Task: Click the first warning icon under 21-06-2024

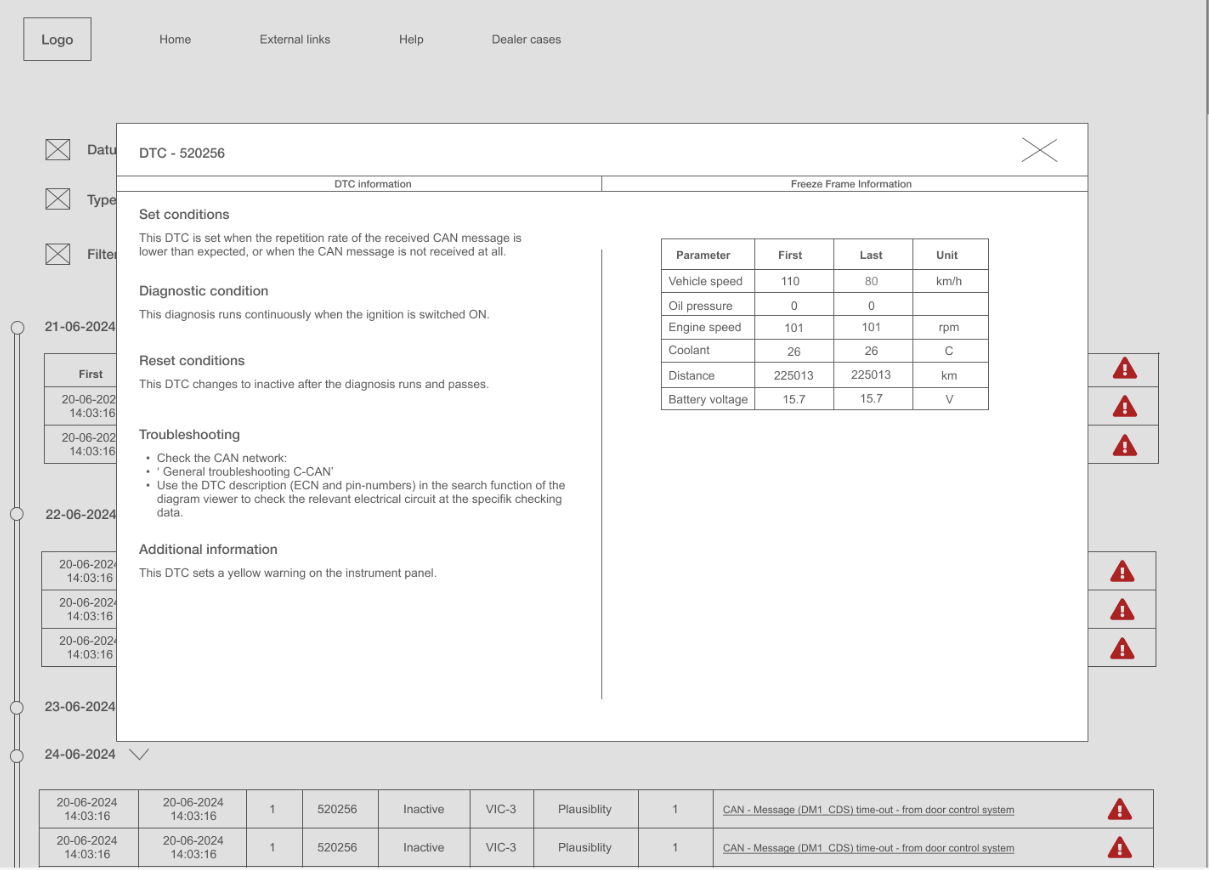Action: (x=1124, y=369)
